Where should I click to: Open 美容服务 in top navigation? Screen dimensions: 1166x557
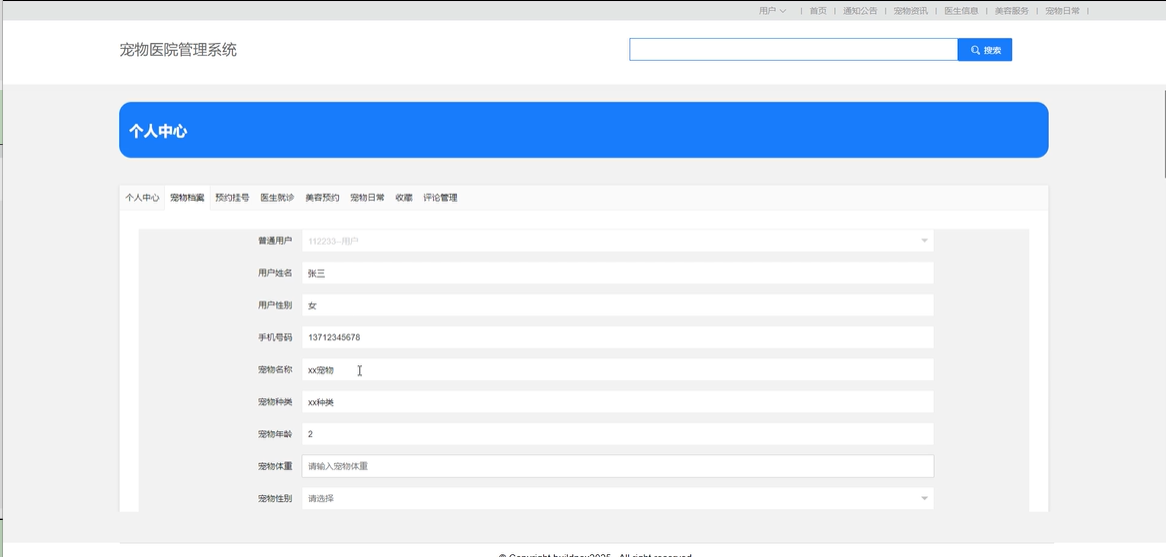1011,11
